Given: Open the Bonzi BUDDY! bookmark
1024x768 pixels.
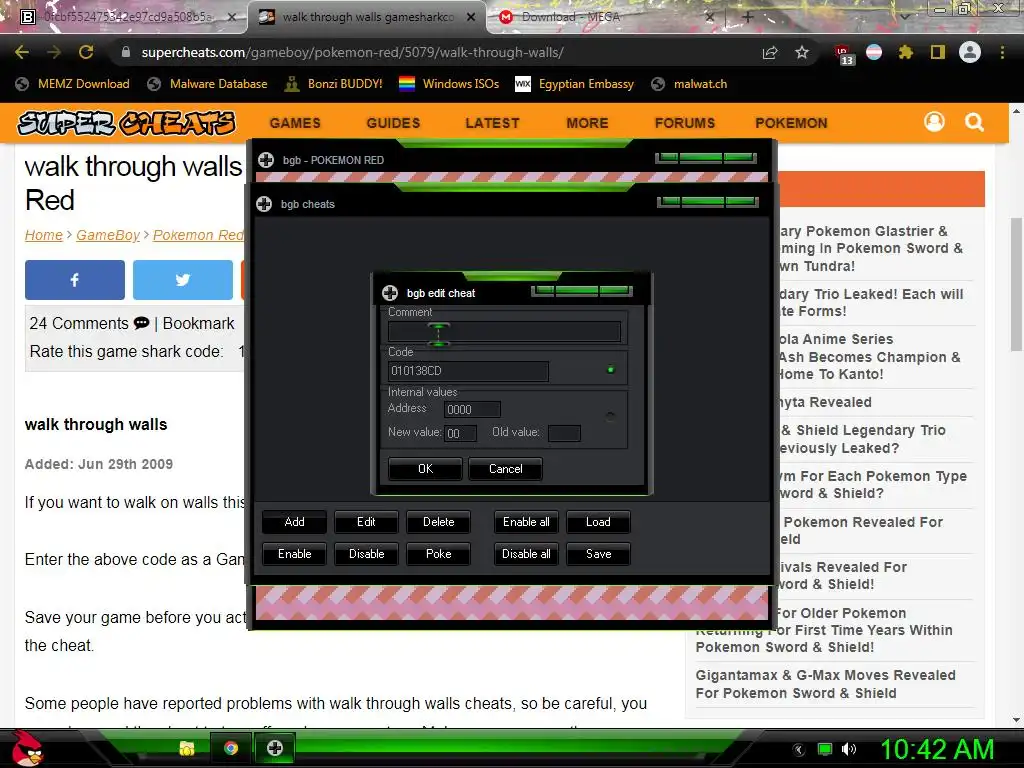Looking at the screenshot, I should pos(334,84).
